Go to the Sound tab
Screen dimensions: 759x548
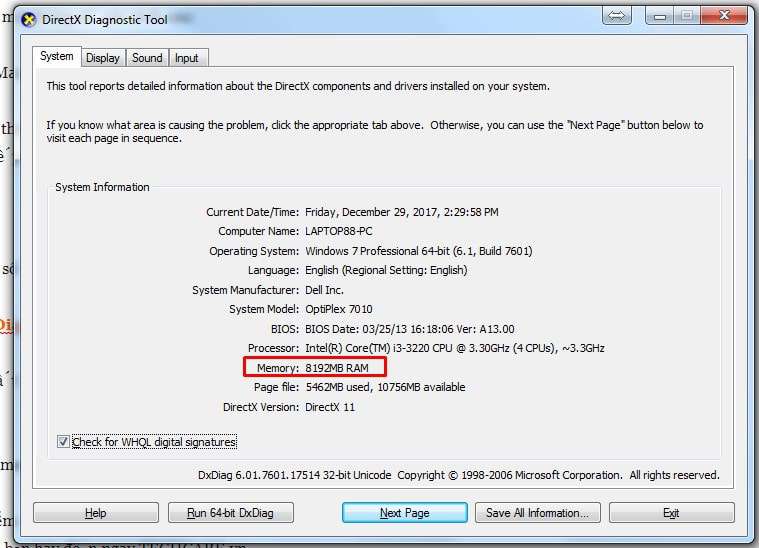pyautogui.click(x=147, y=58)
